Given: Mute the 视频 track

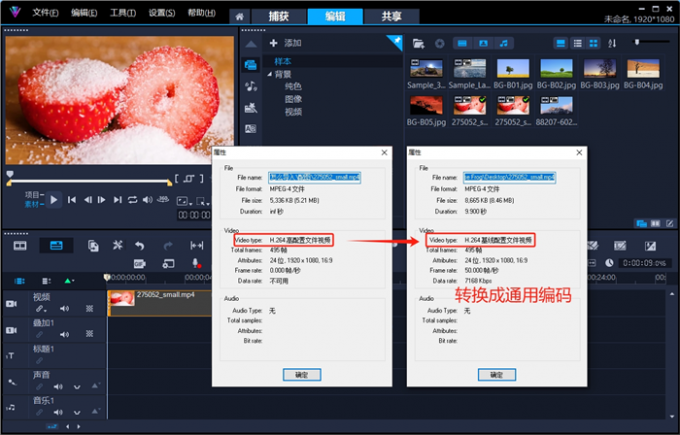Looking at the screenshot, I should (65, 308).
